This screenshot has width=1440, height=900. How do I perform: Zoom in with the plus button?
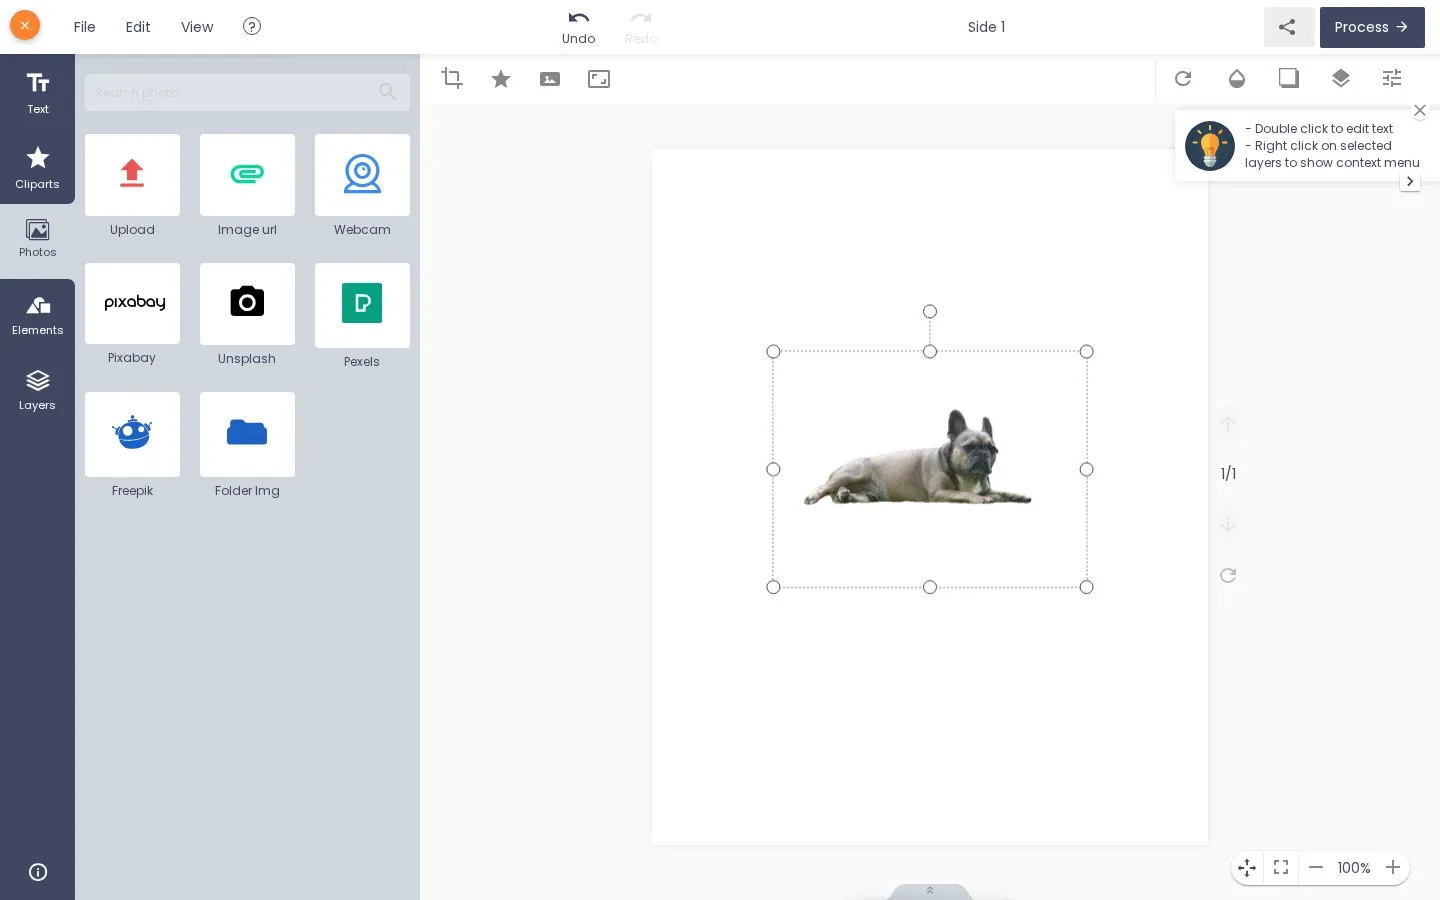(1393, 868)
